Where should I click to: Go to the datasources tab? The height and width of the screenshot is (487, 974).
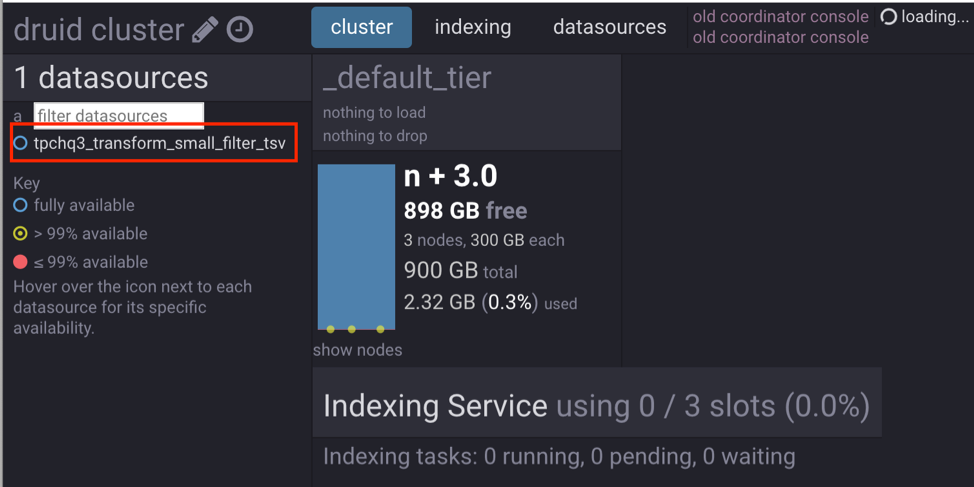(x=609, y=28)
